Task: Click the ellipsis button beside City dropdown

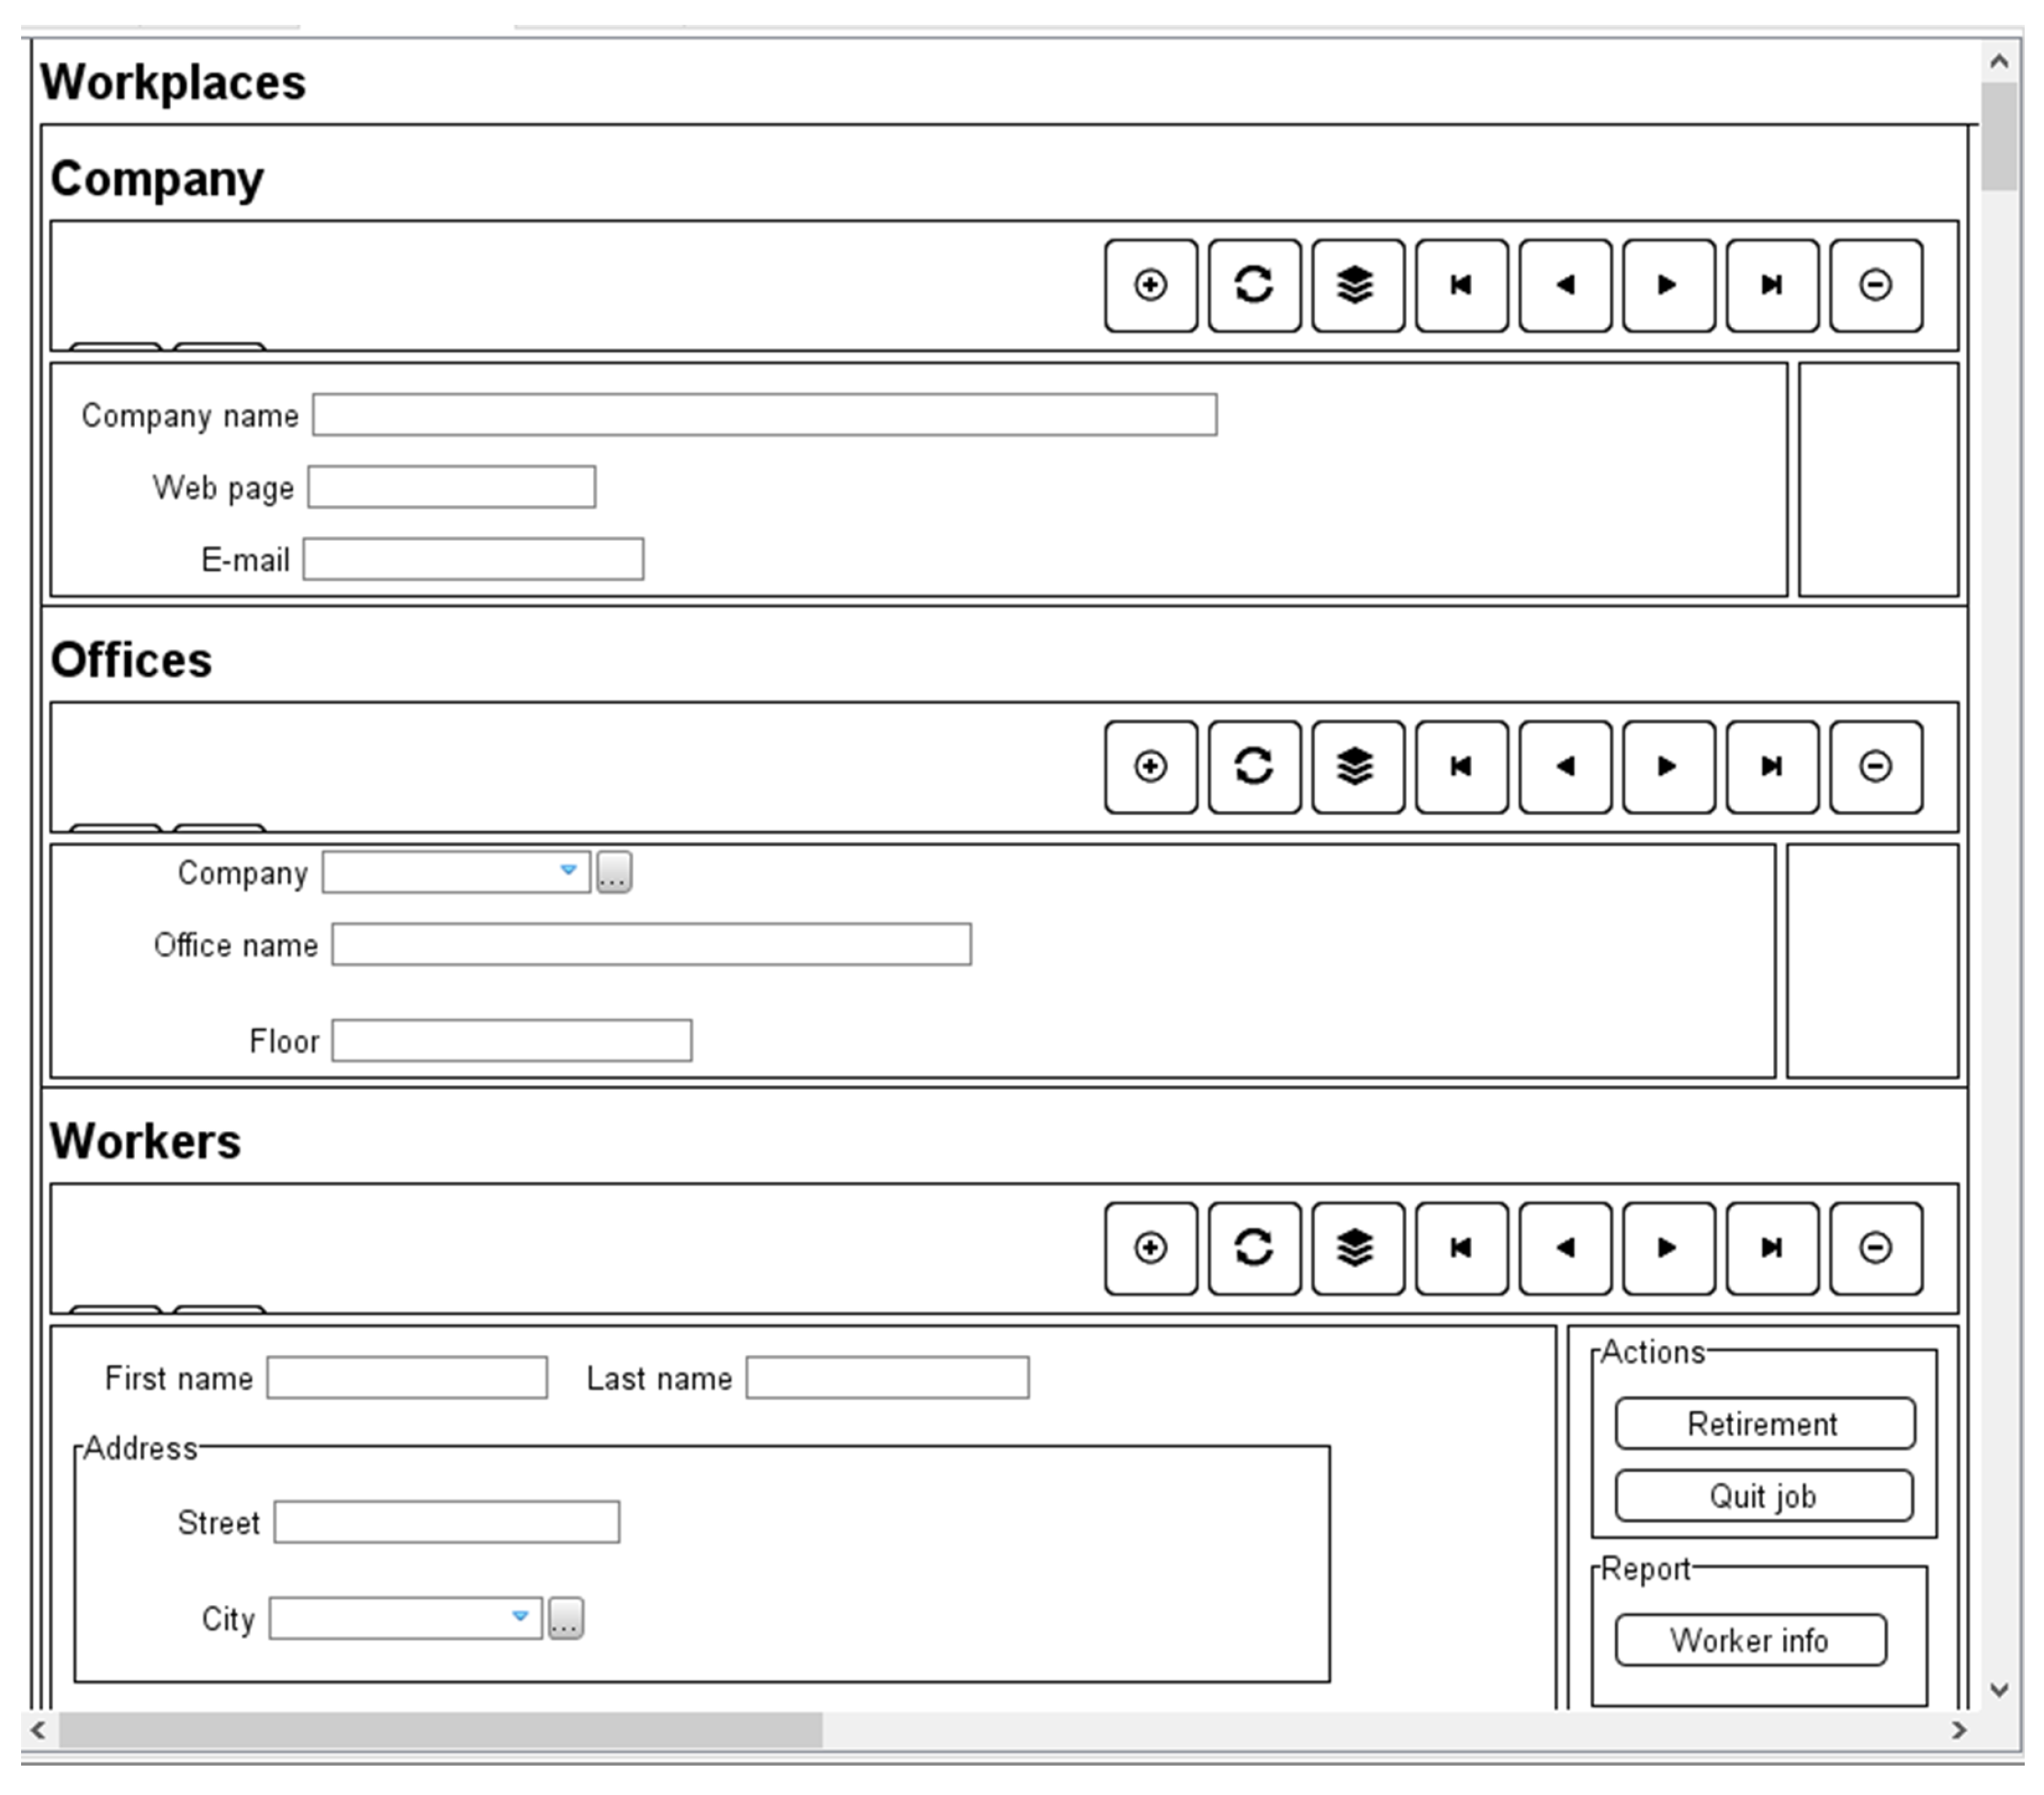Action: (x=566, y=1619)
